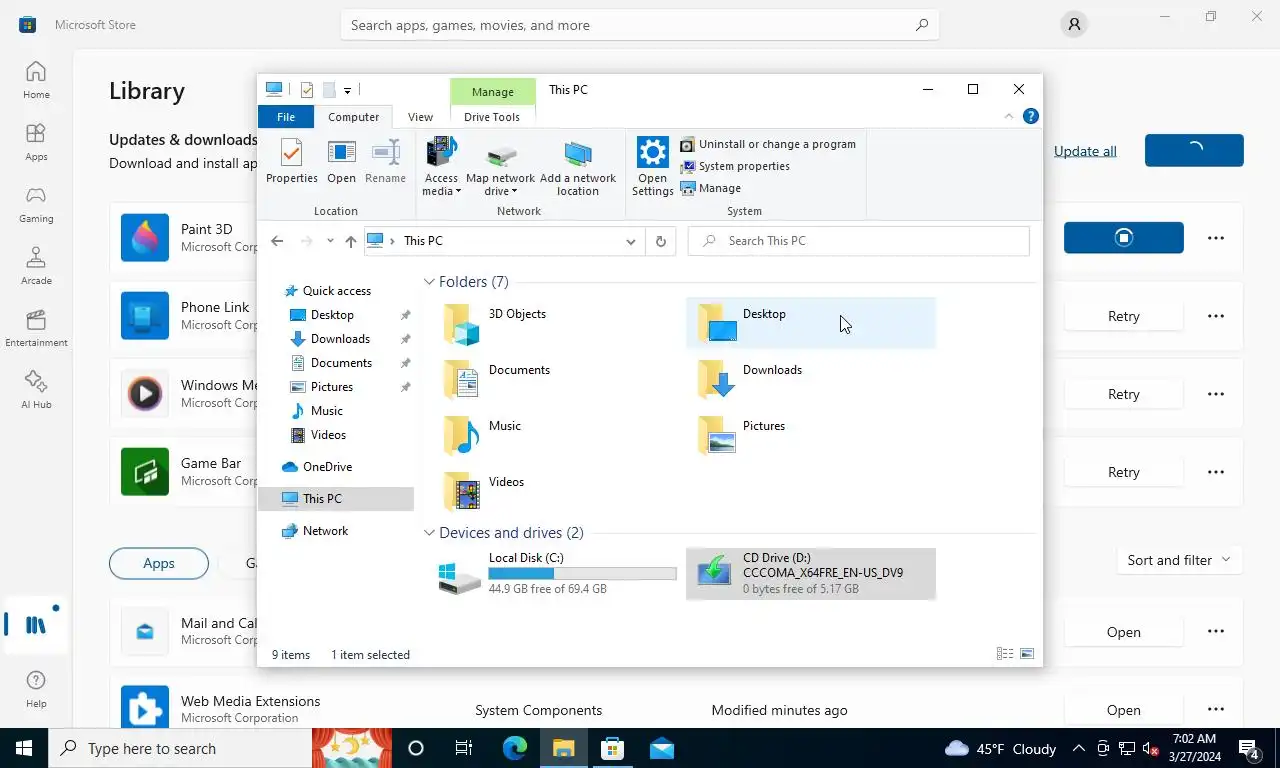Open Quick Access Toolbar customize dropdown

pos(347,90)
